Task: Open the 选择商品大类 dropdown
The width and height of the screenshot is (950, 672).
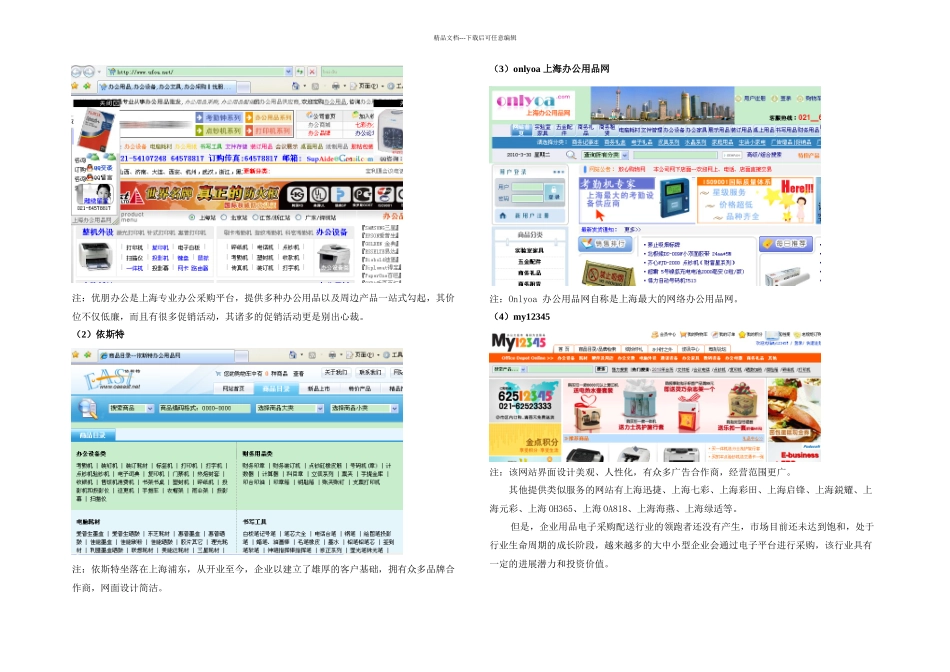Action: point(321,408)
